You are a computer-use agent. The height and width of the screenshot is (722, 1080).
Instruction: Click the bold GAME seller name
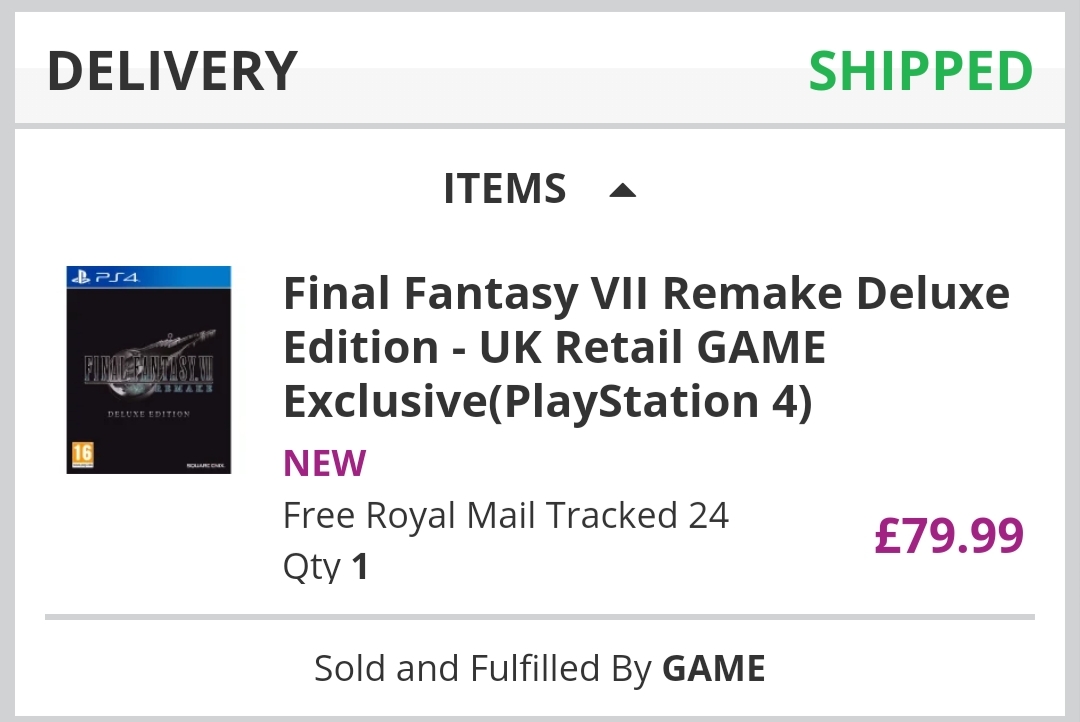713,668
